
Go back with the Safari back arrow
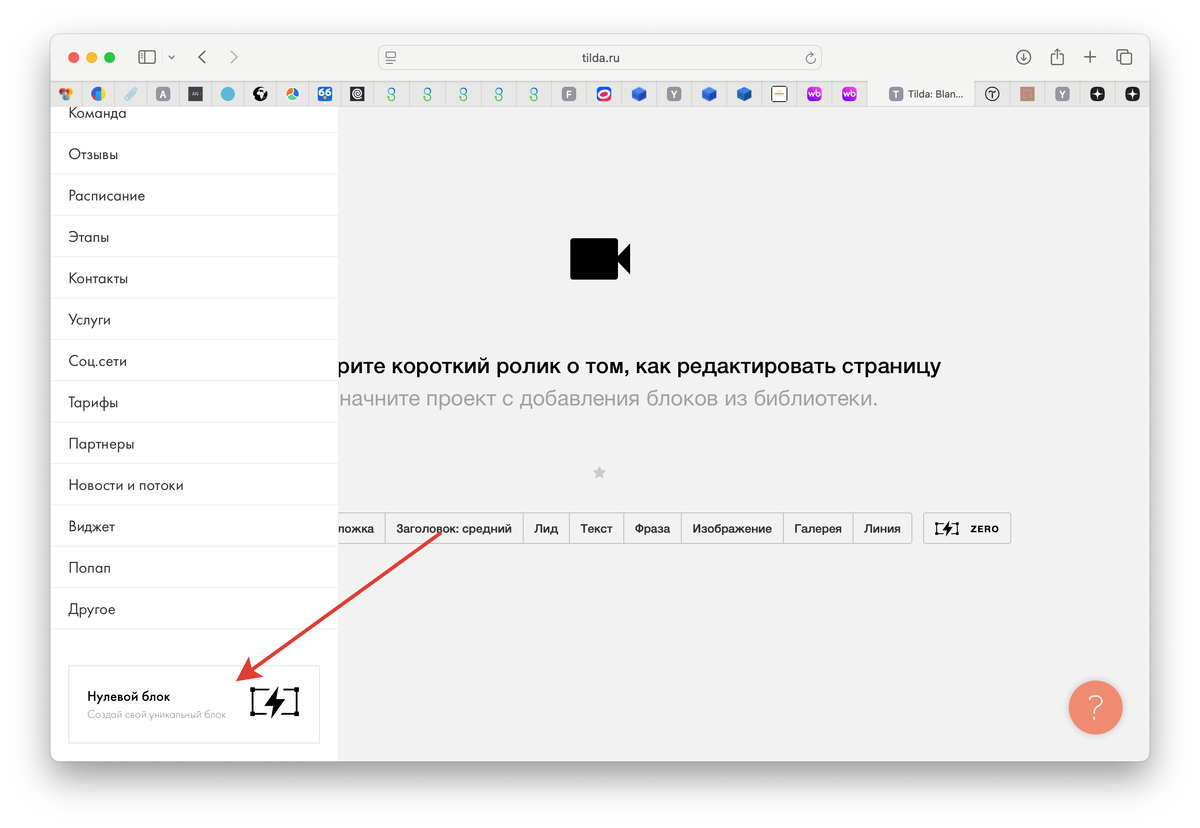click(x=202, y=57)
